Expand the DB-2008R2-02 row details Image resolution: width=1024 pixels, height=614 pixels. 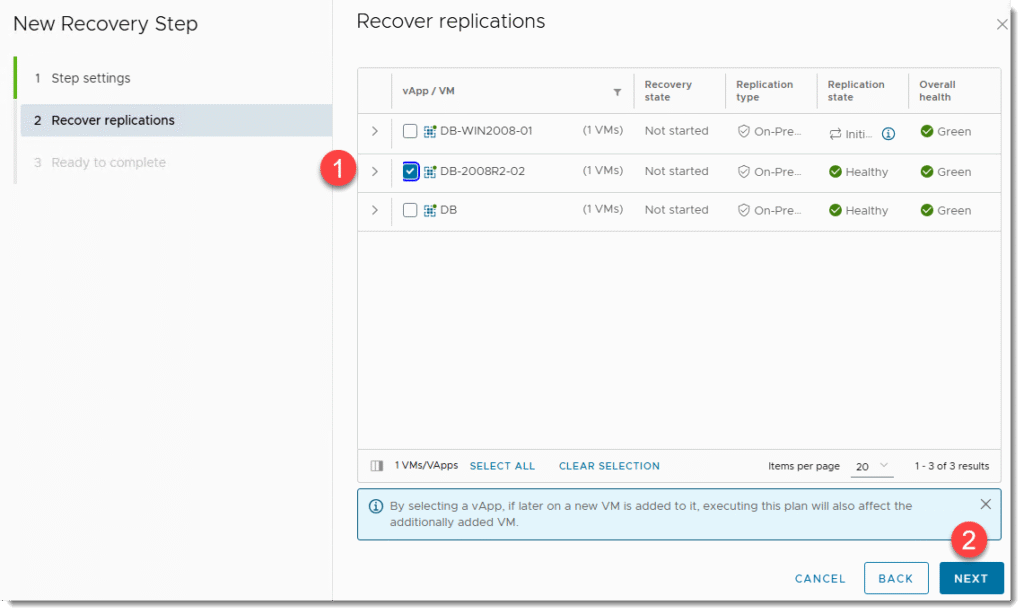point(375,171)
